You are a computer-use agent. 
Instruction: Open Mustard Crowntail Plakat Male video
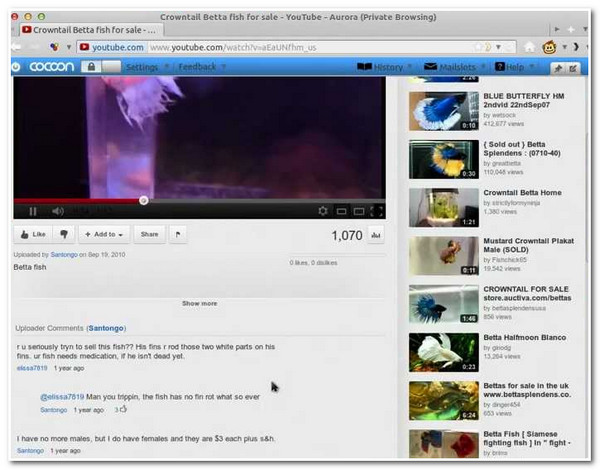click(x=528, y=245)
